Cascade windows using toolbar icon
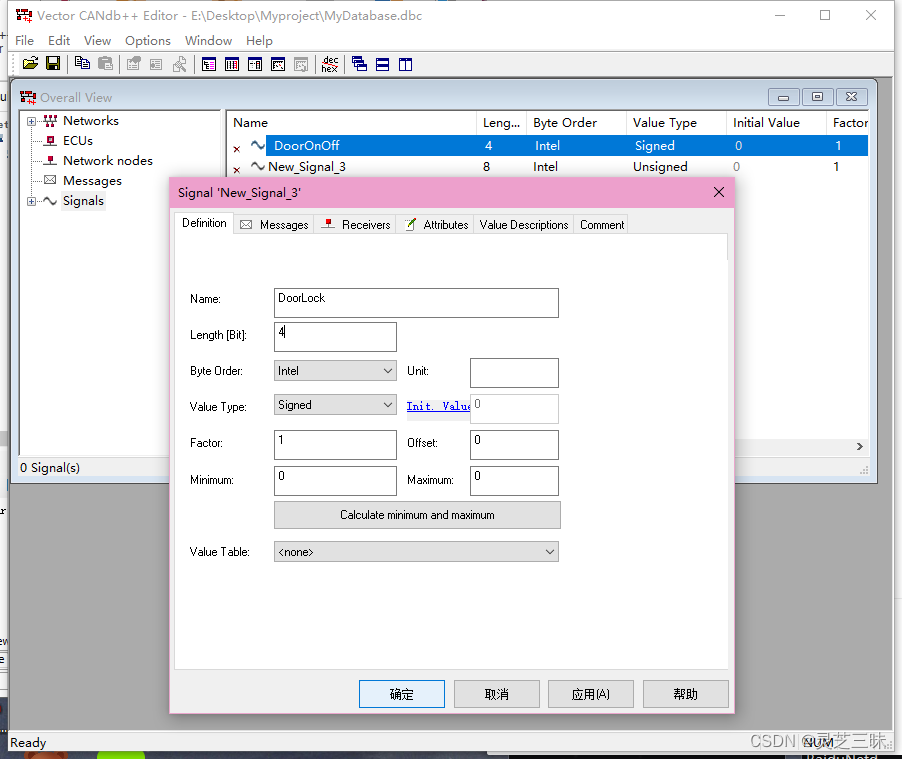Image resolution: width=902 pixels, height=759 pixels. coord(360,64)
